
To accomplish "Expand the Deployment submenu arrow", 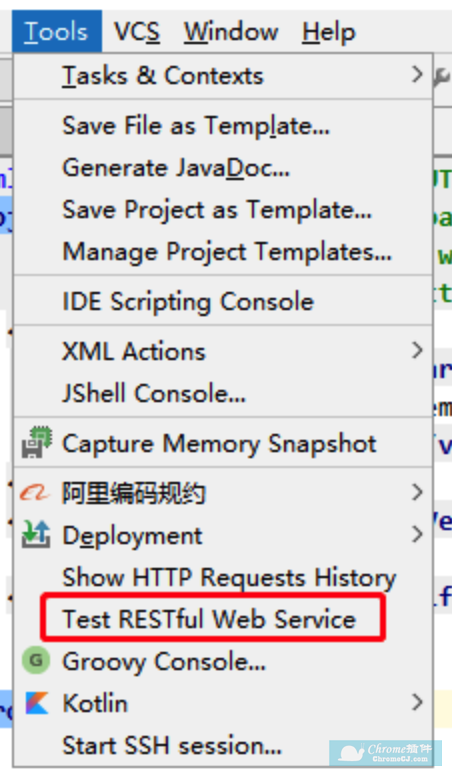I will click(418, 534).
